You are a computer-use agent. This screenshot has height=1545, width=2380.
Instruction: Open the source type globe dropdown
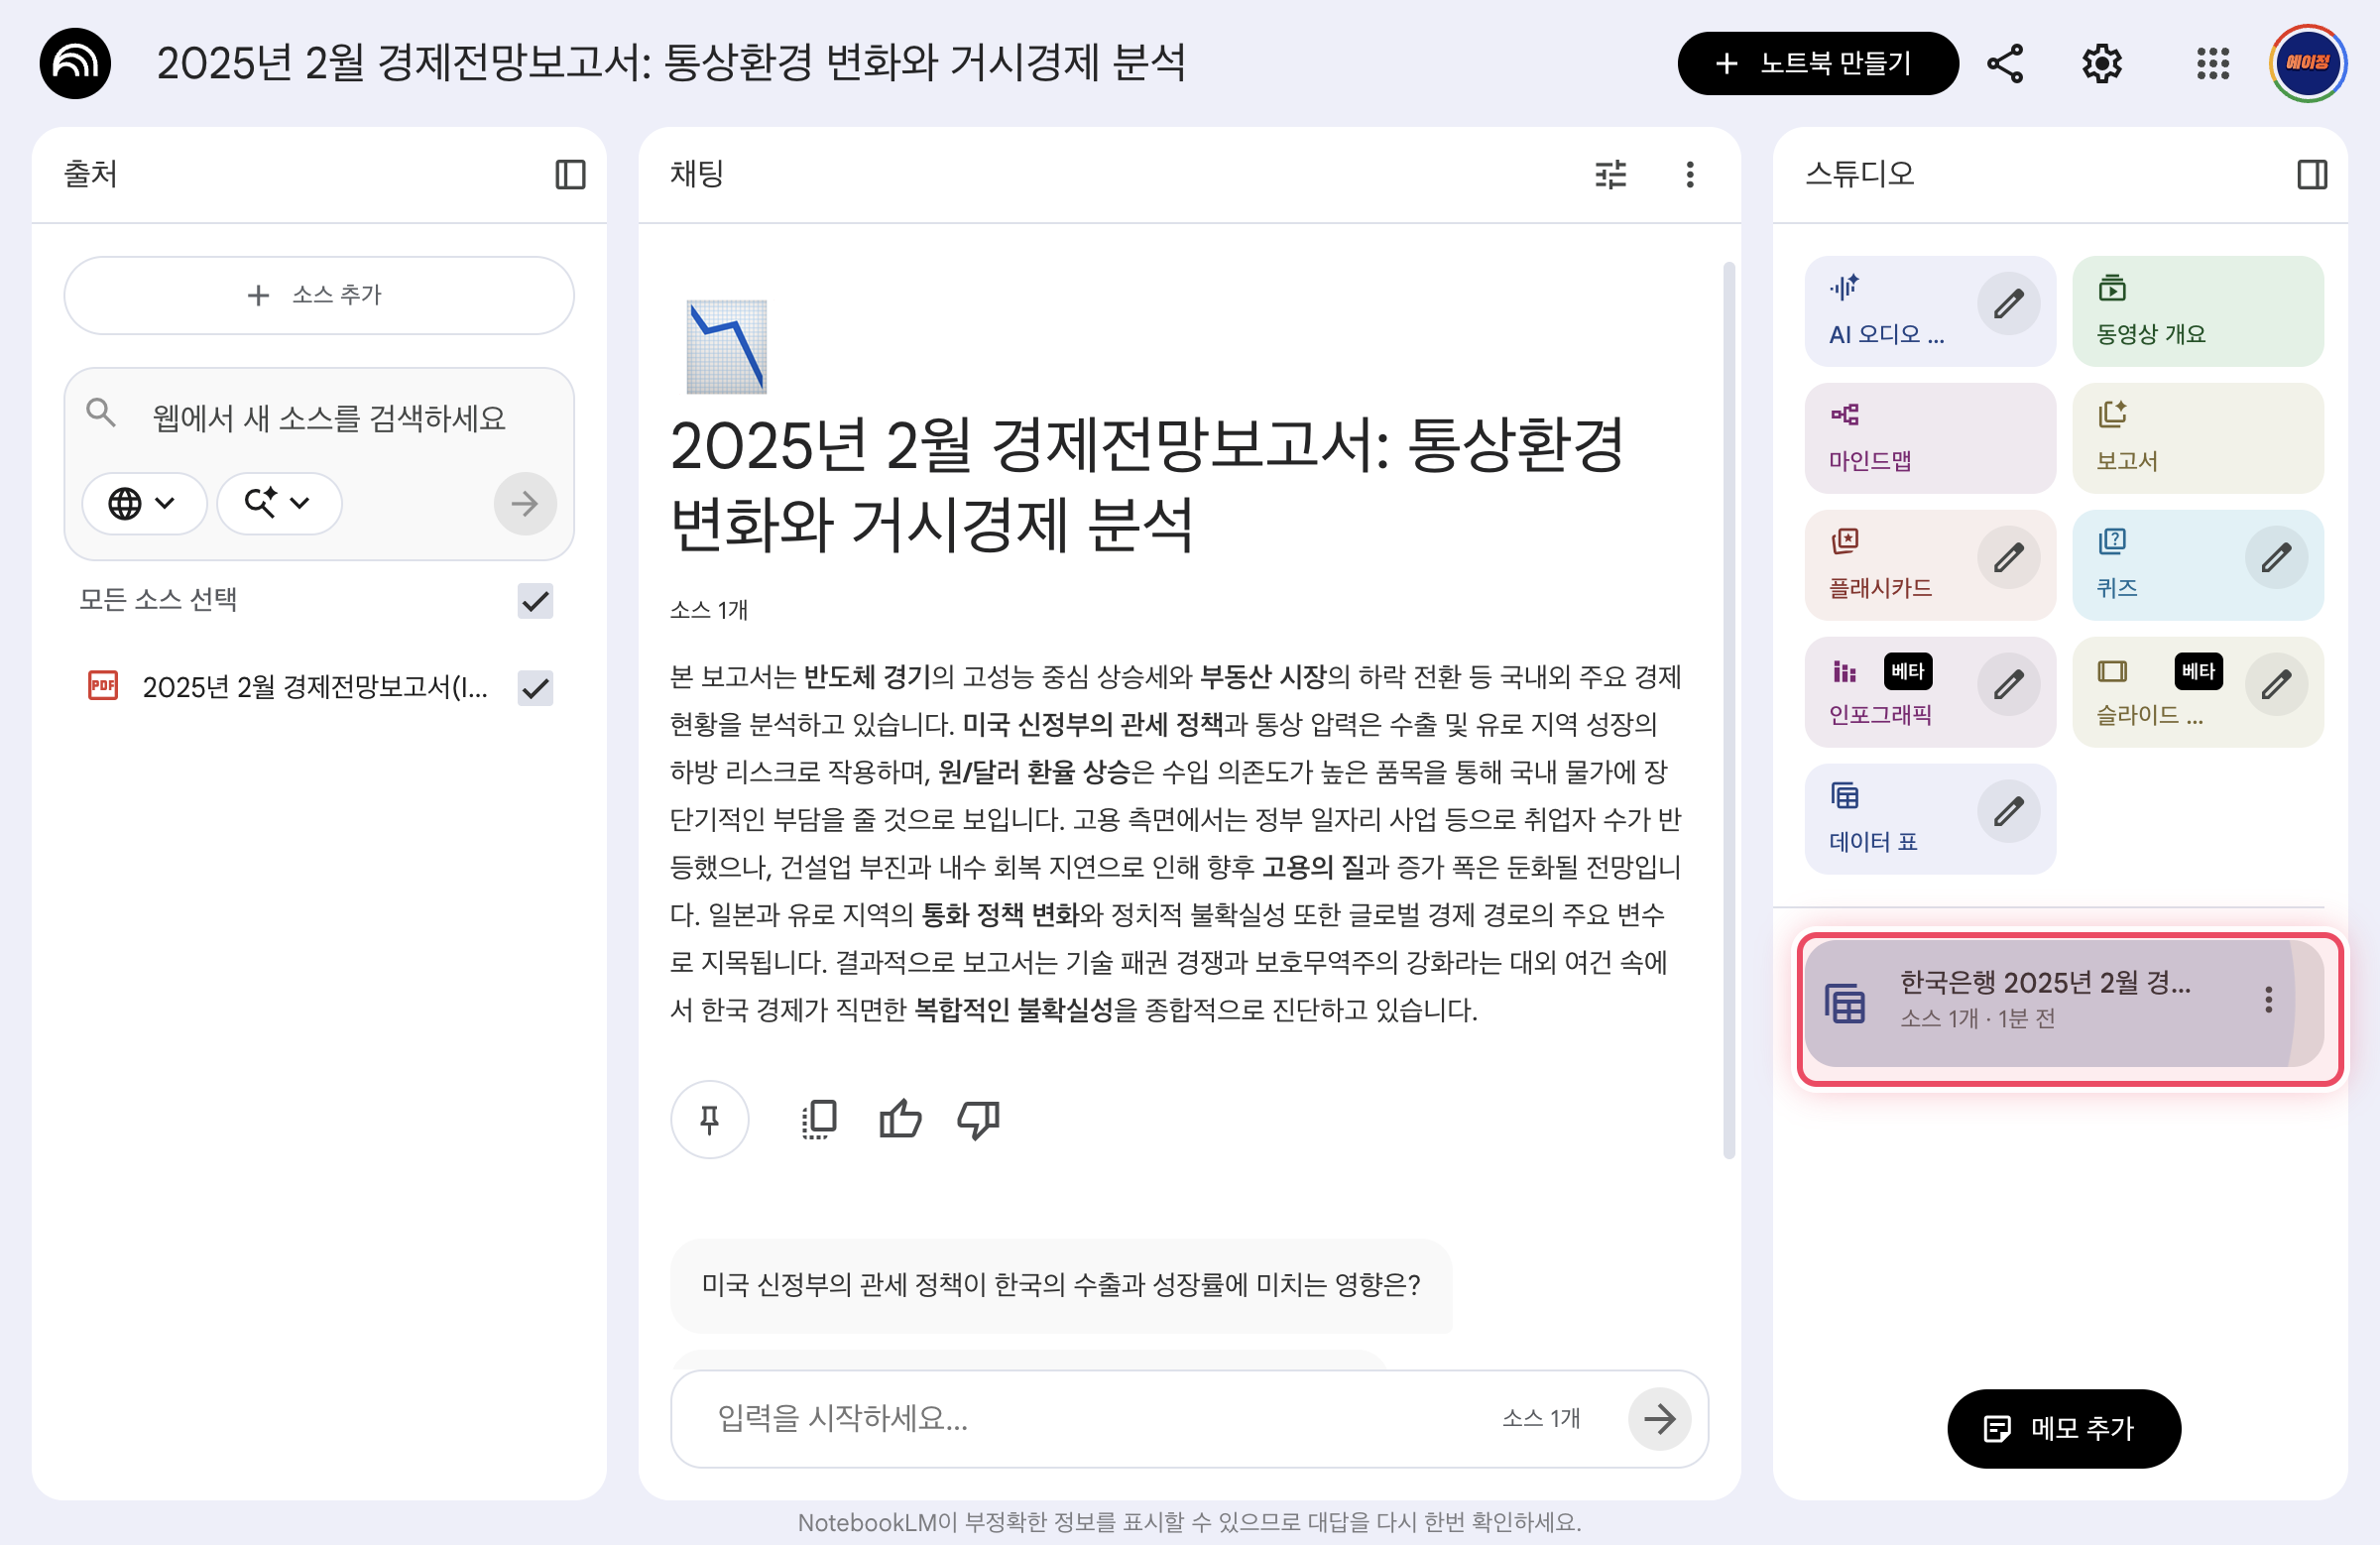point(144,503)
